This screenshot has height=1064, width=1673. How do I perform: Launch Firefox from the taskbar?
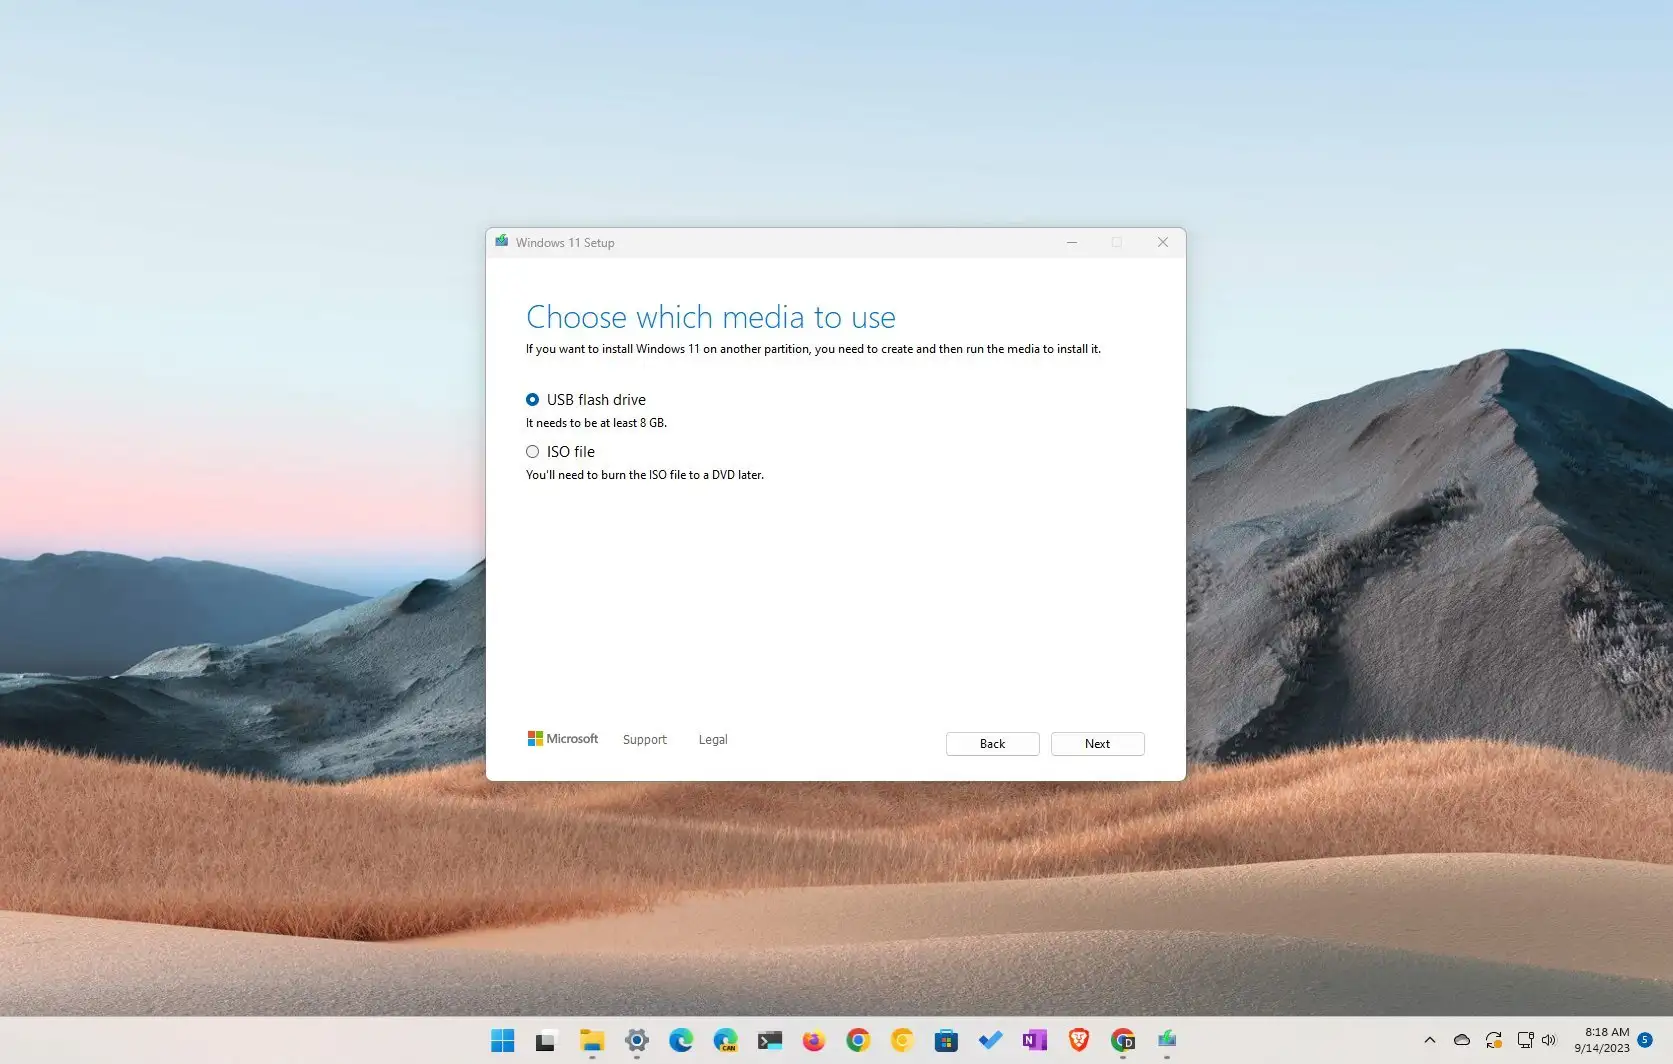click(x=814, y=1041)
